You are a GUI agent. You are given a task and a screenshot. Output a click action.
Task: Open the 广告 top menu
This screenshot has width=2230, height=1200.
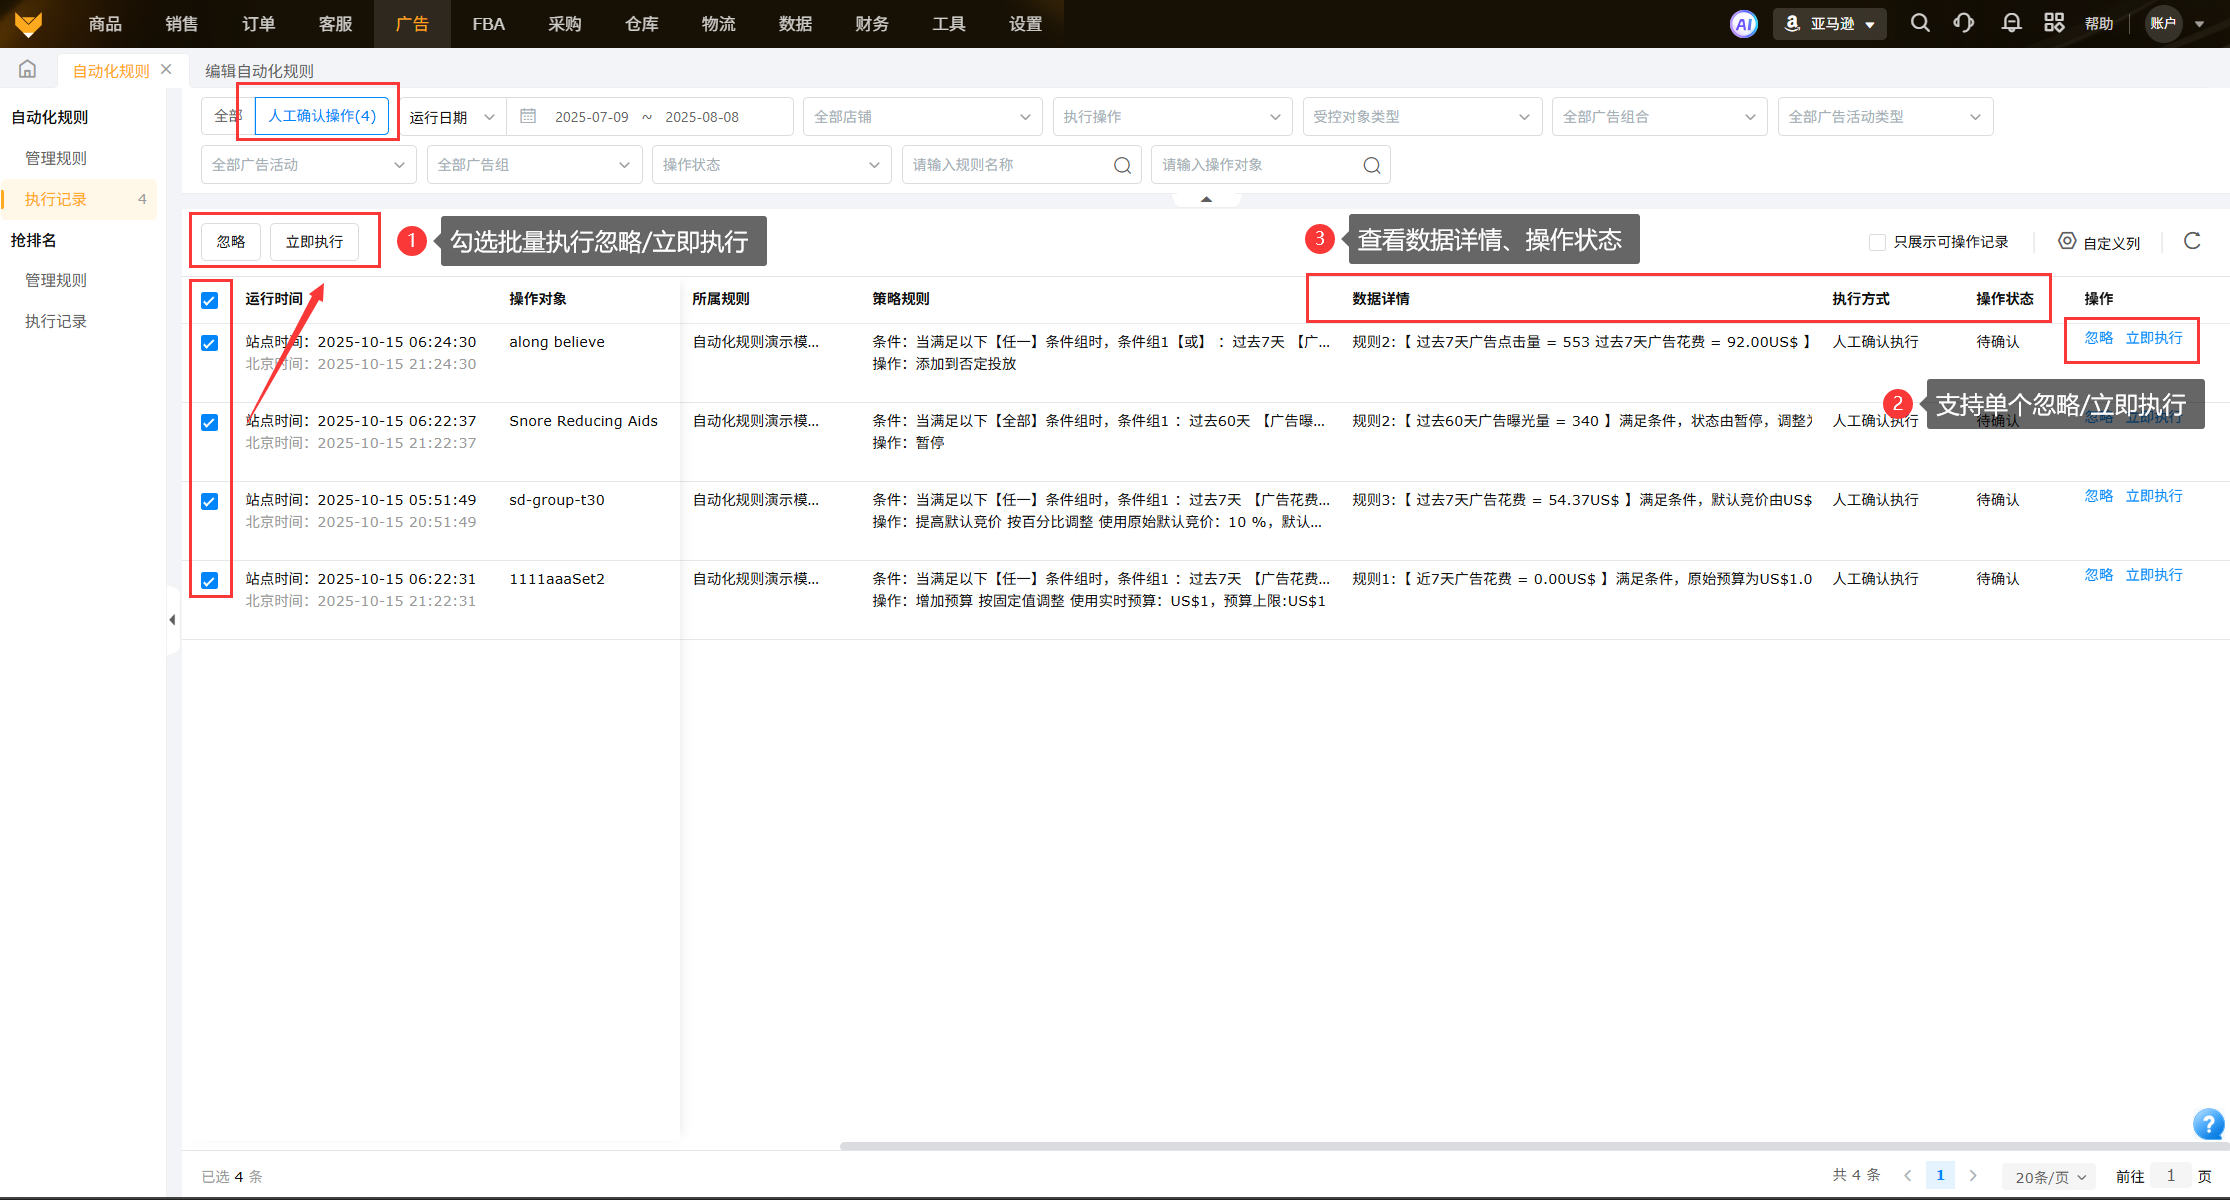pyautogui.click(x=411, y=24)
